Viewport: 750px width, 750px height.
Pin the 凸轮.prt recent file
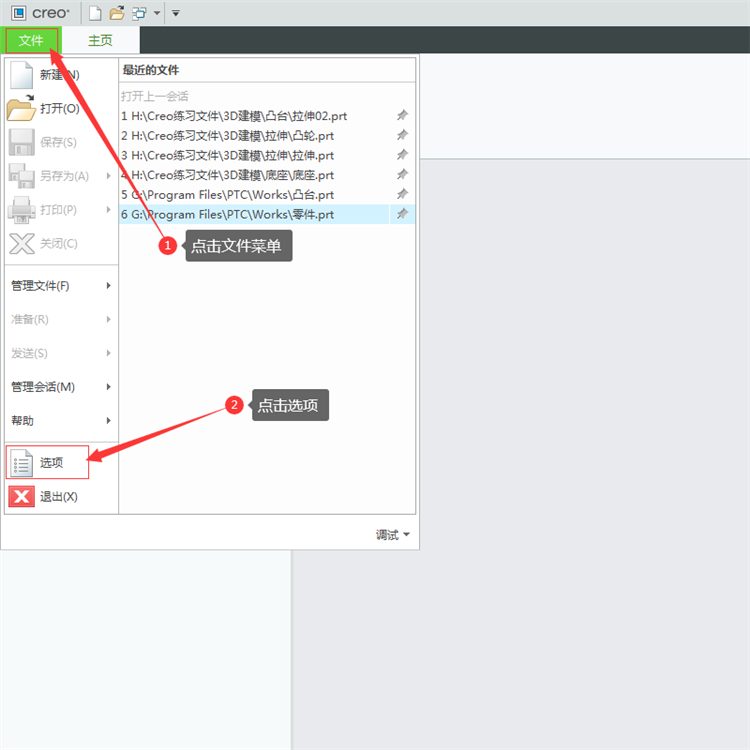tap(402, 135)
